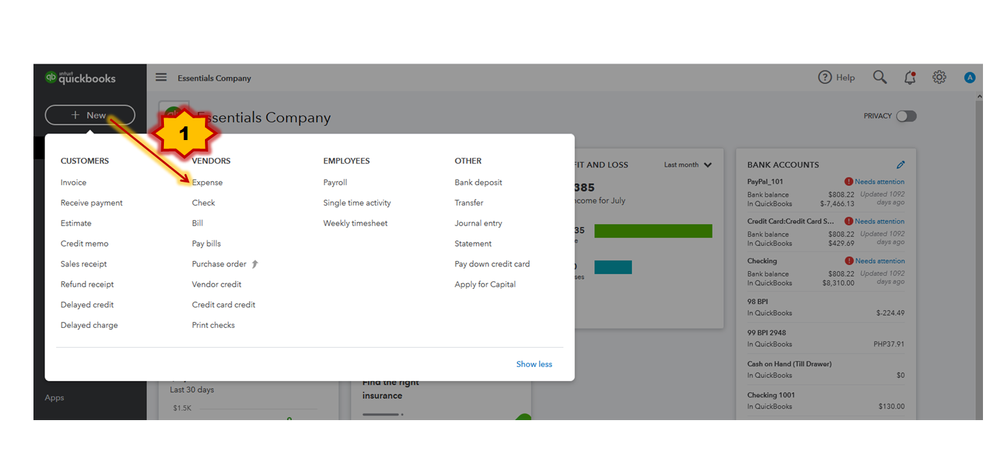
Task: Click the Purchase order upgrade arrow icon
Action: click(x=255, y=264)
